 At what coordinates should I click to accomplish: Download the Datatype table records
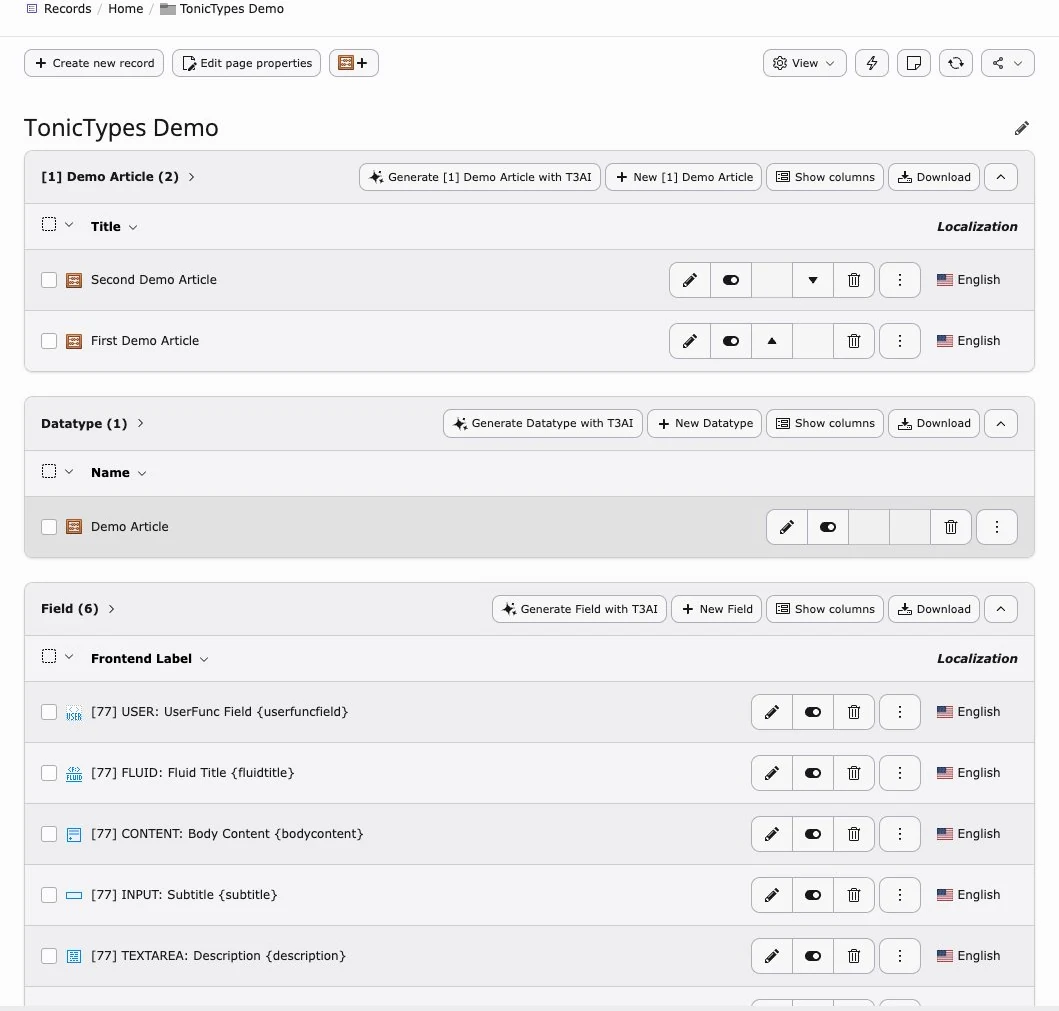coord(933,423)
